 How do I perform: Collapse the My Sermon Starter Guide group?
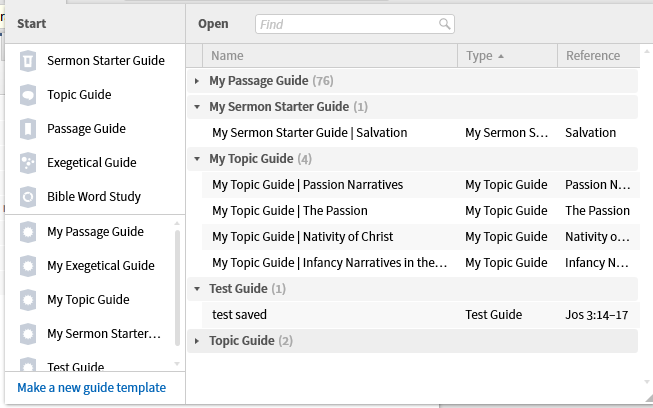pos(197,106)
